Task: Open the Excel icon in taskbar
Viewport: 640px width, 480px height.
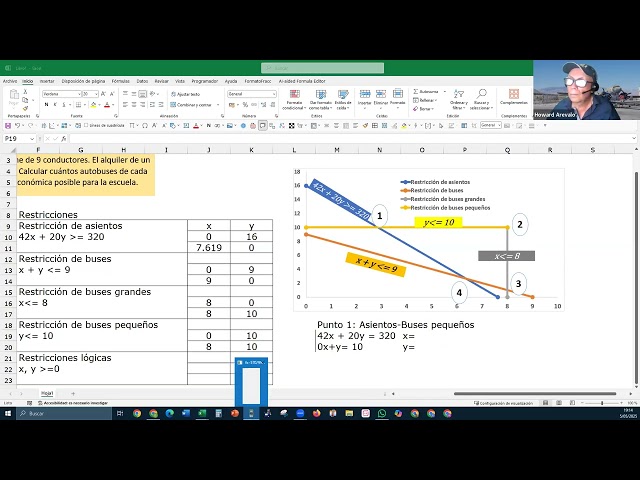Action: (202, 413)
